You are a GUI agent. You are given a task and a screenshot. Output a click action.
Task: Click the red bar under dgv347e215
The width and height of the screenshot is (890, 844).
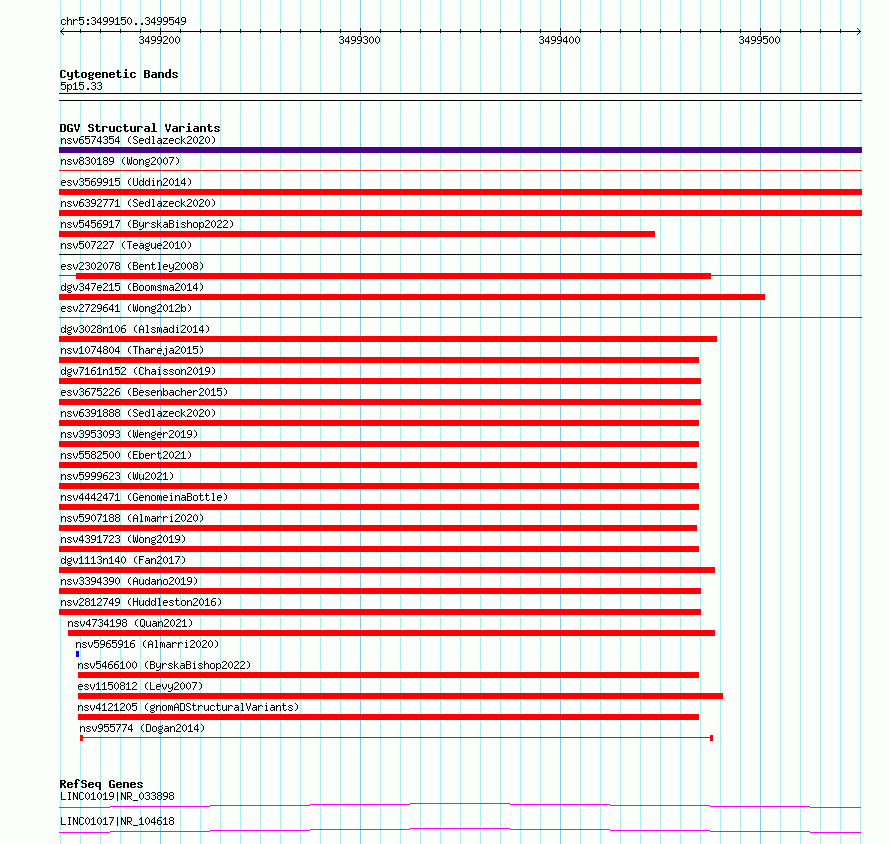click(412, 297)
